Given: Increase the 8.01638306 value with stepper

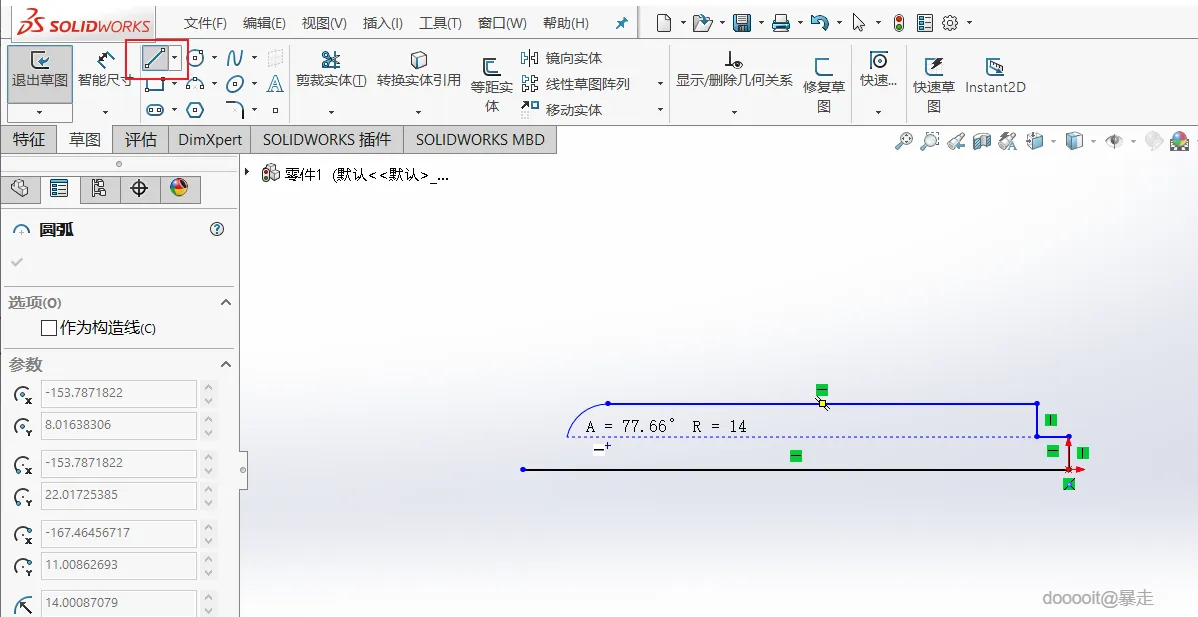Looking at the screenshot, I should point(208,418).
